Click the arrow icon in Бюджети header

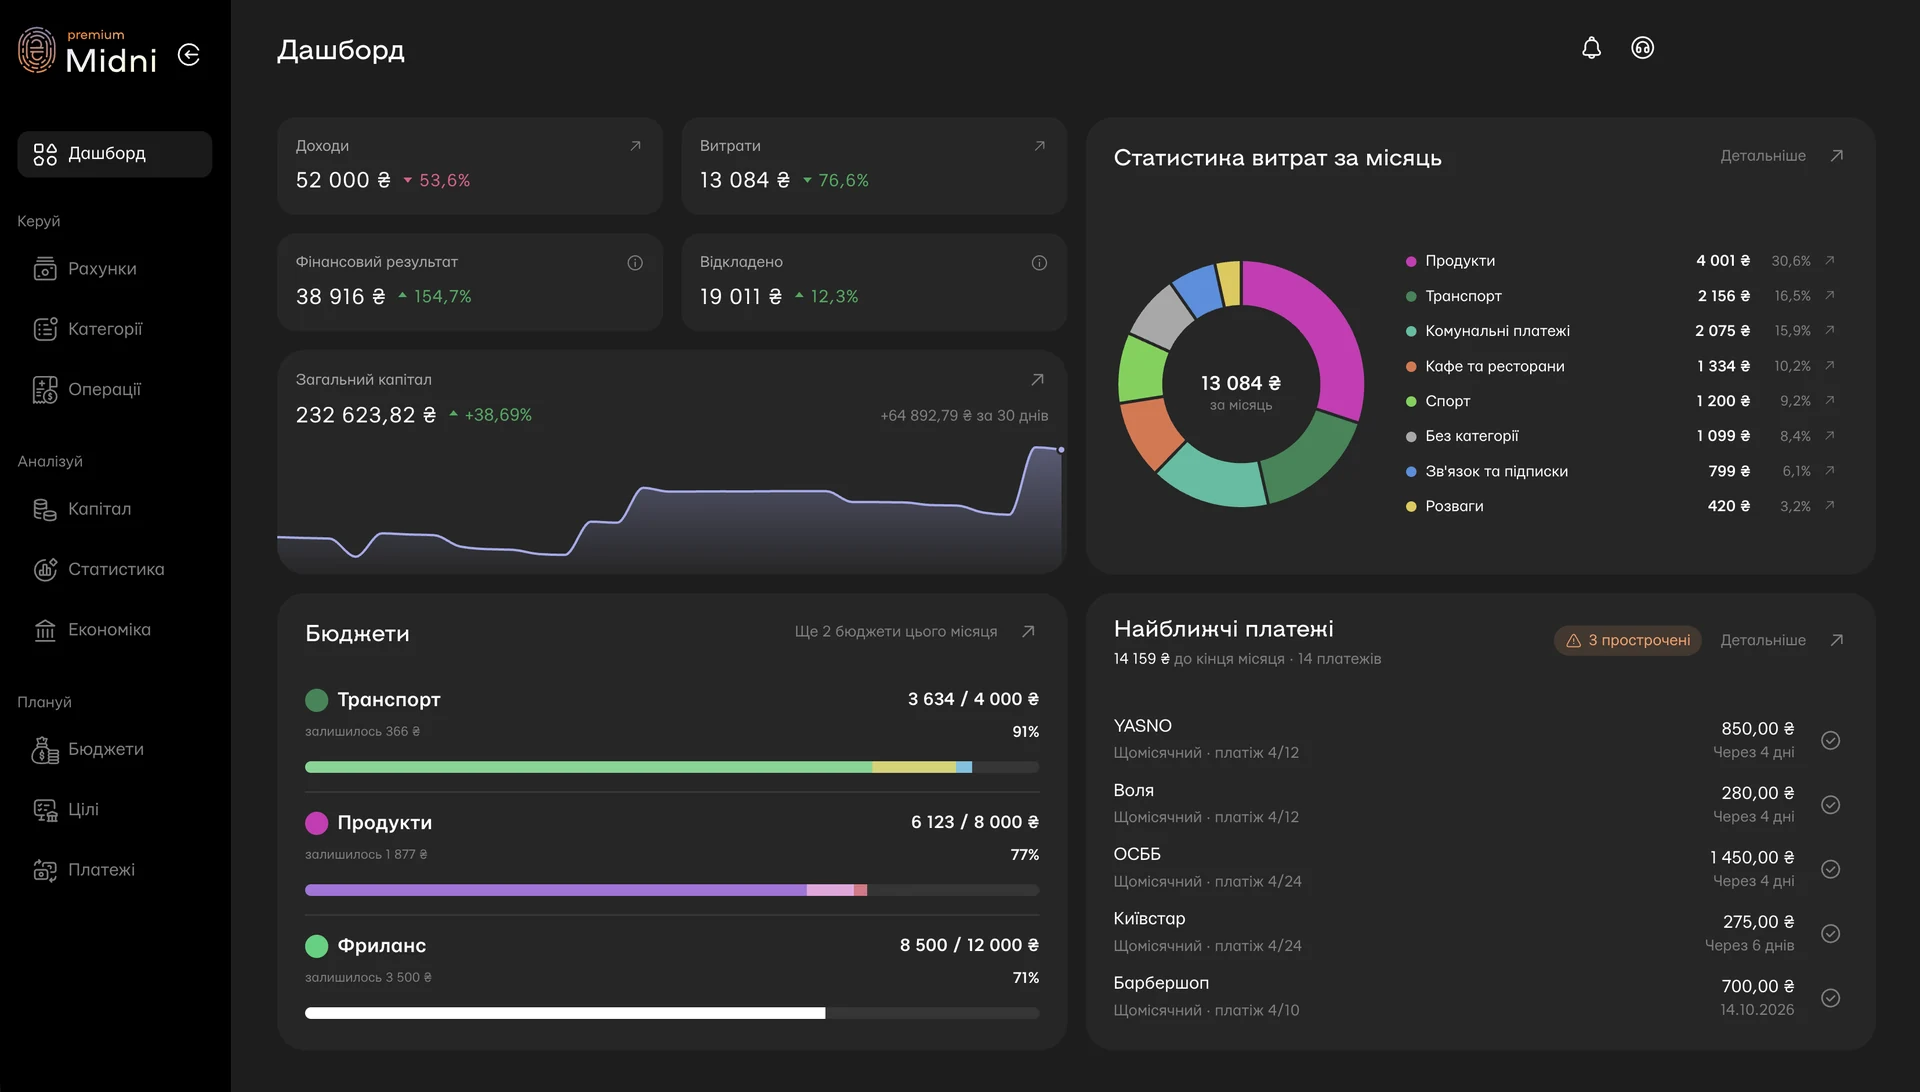pos(1028,632)
